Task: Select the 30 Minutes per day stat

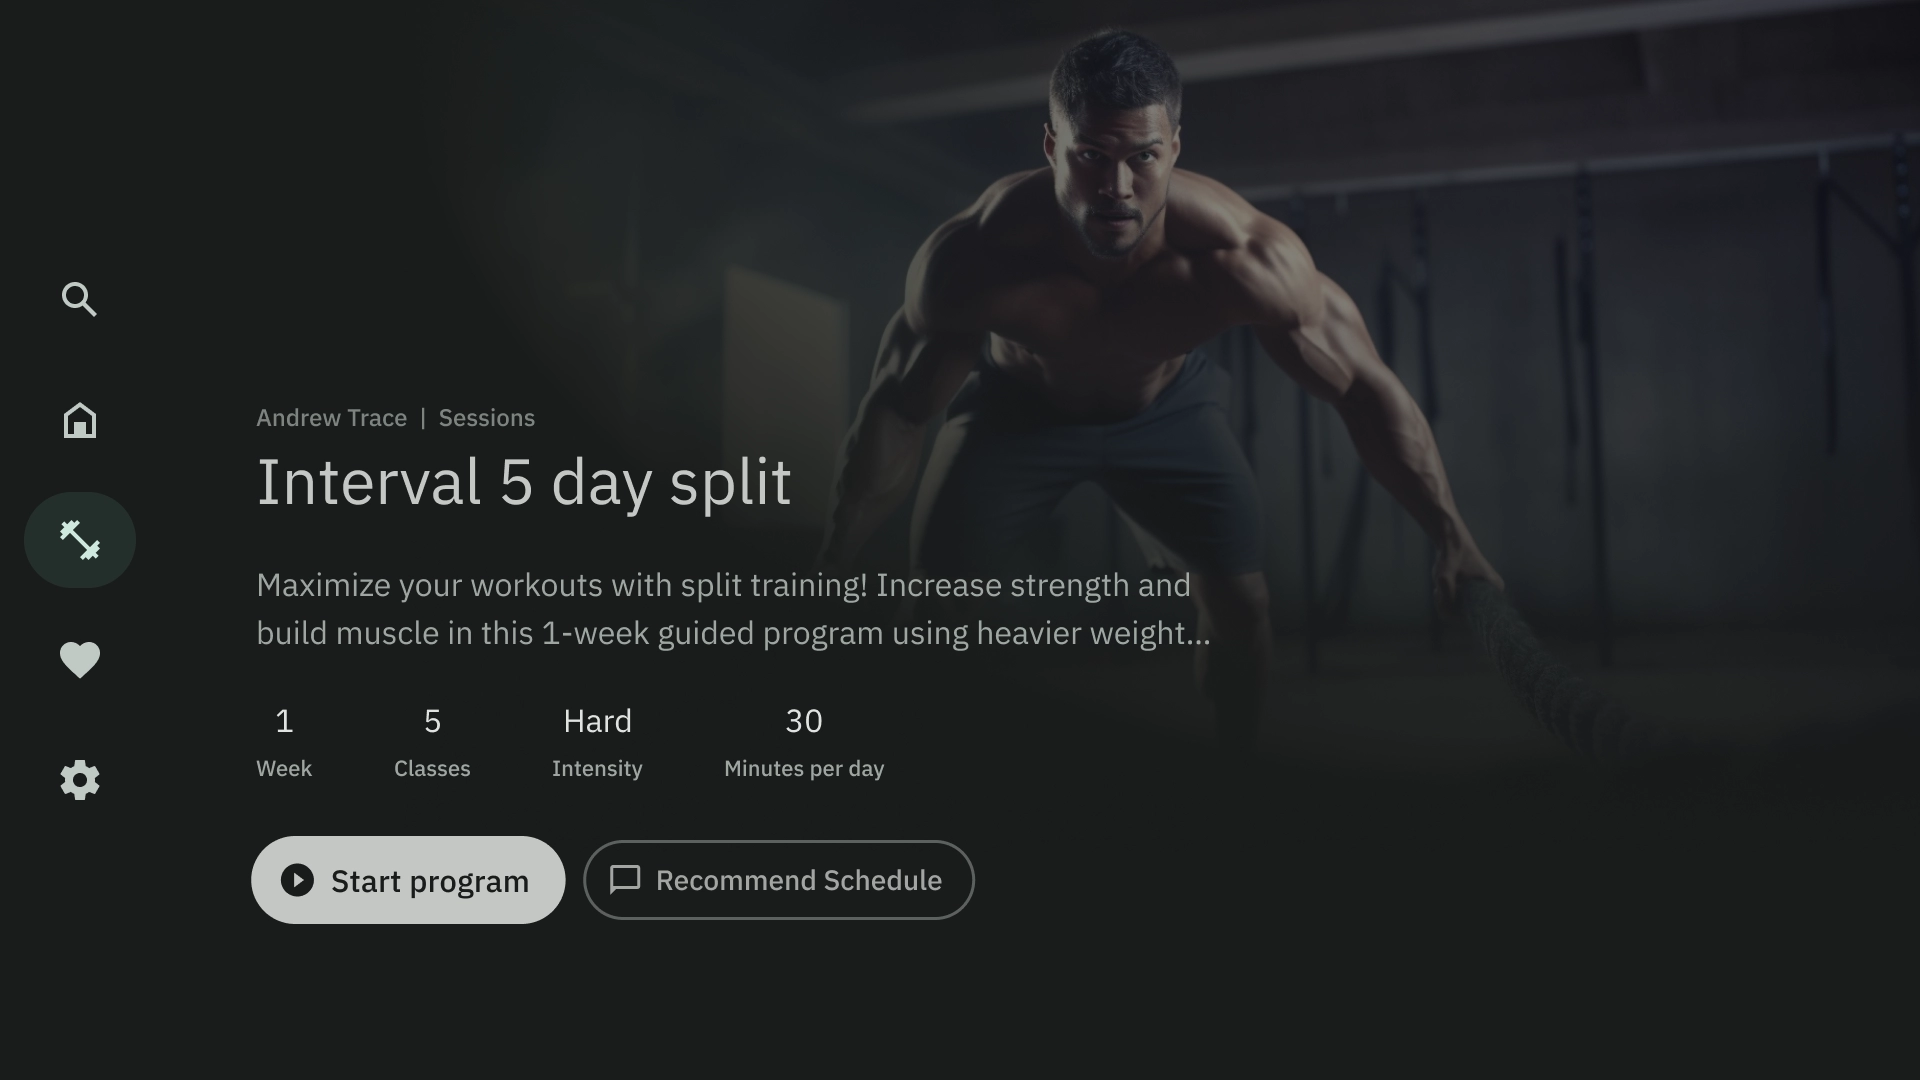Action: (x=804, y=740)
